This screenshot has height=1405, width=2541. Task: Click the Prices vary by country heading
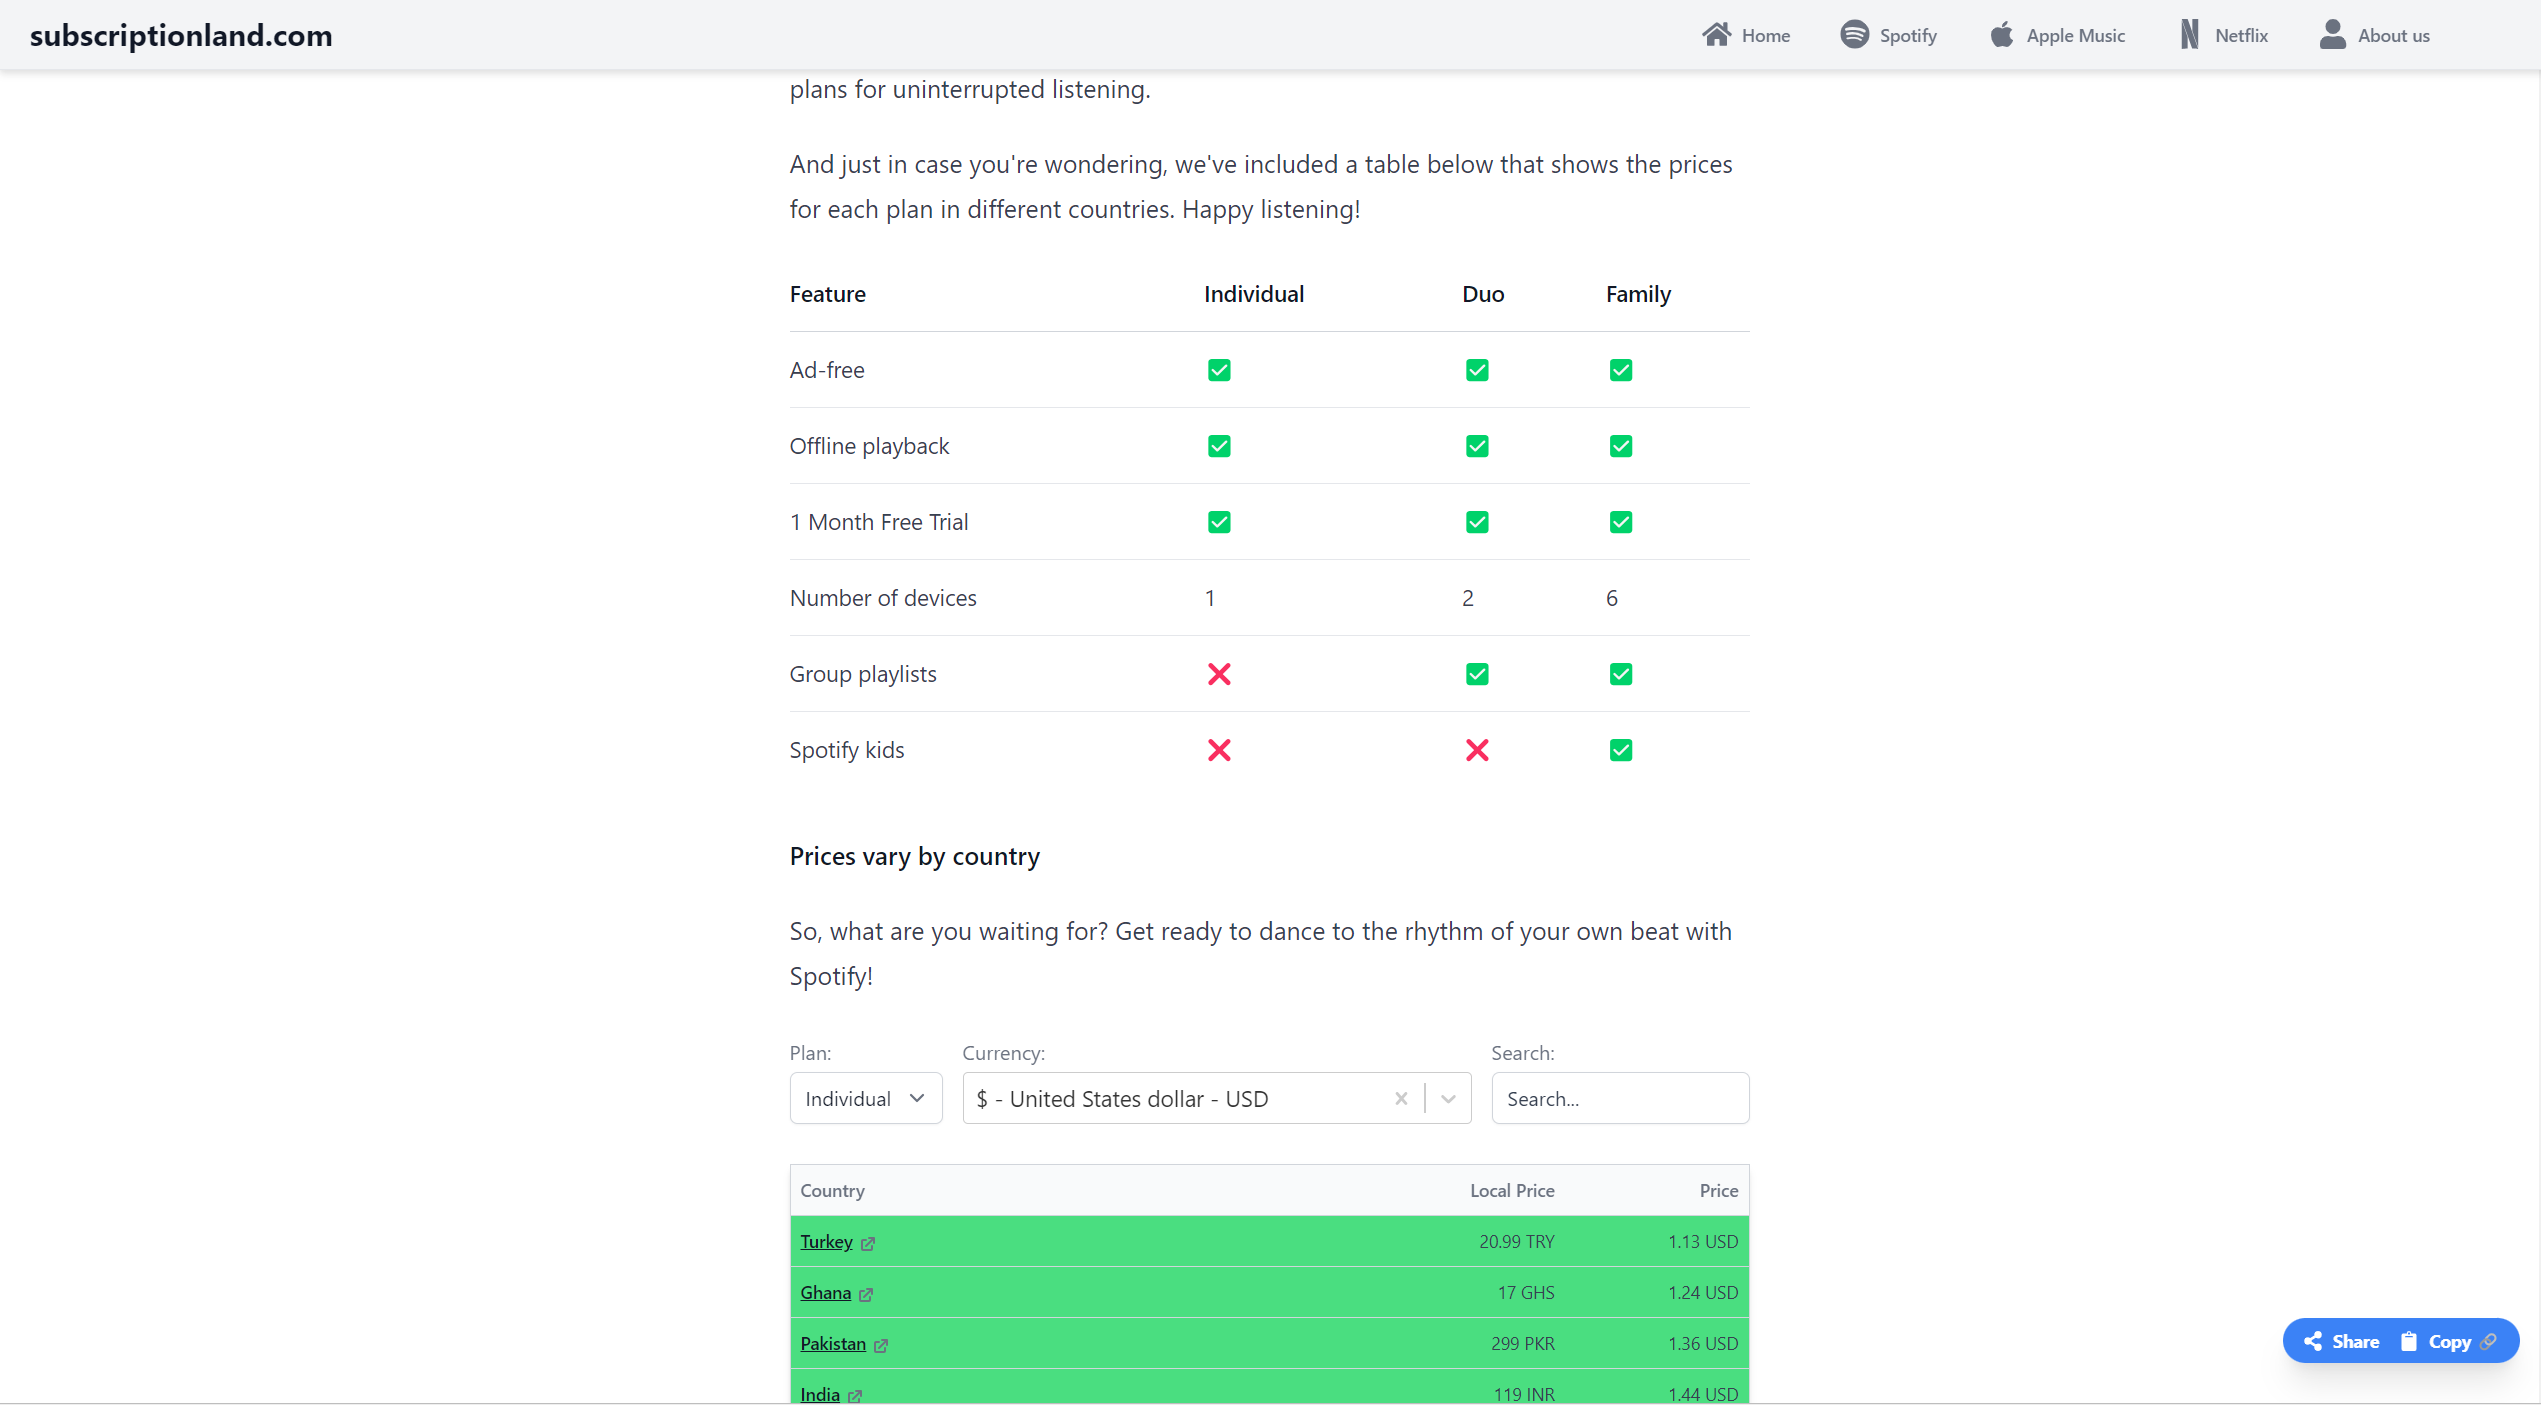[914, 857]
